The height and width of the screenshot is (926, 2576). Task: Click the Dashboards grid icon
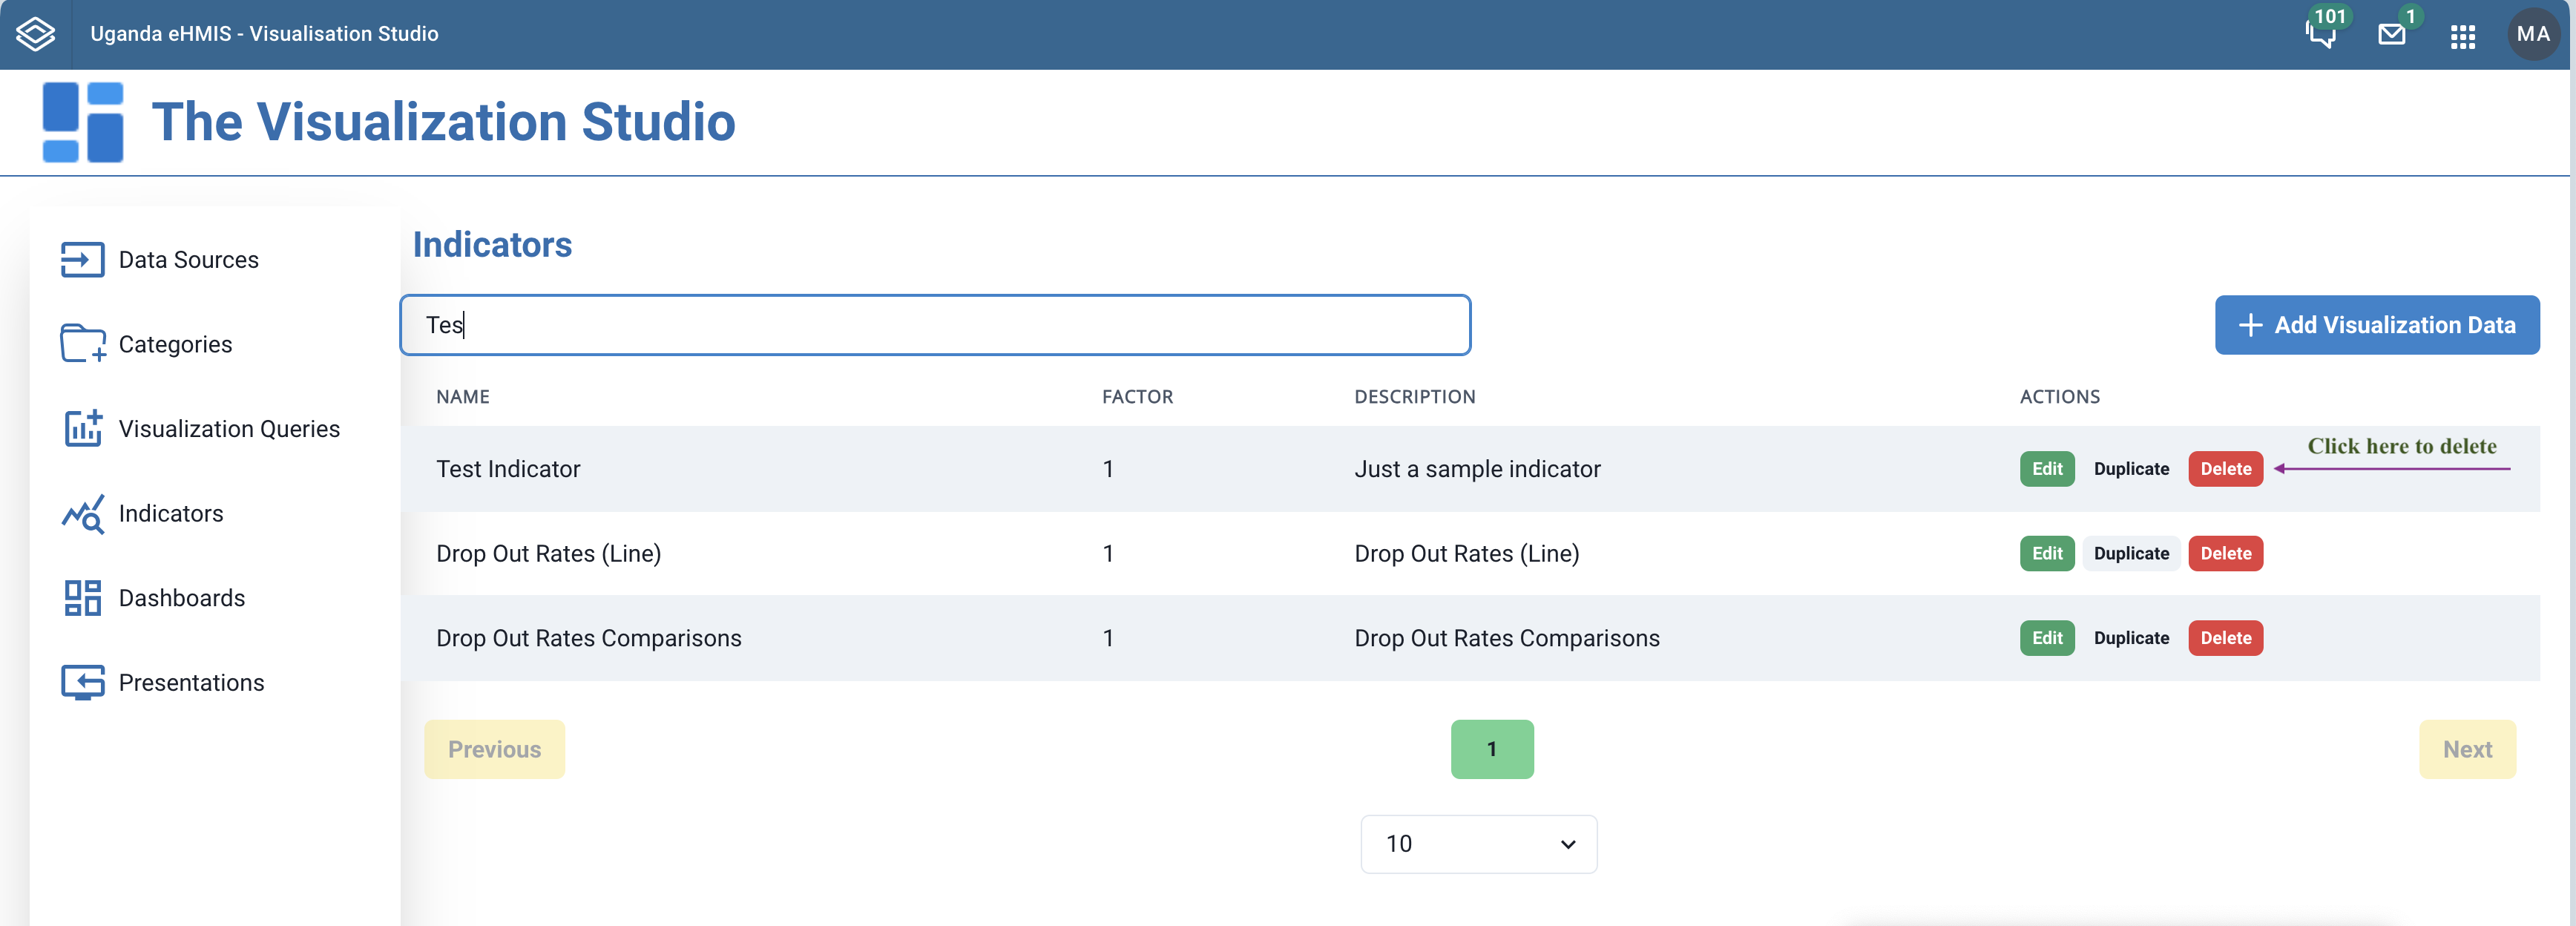pos(83,598)
